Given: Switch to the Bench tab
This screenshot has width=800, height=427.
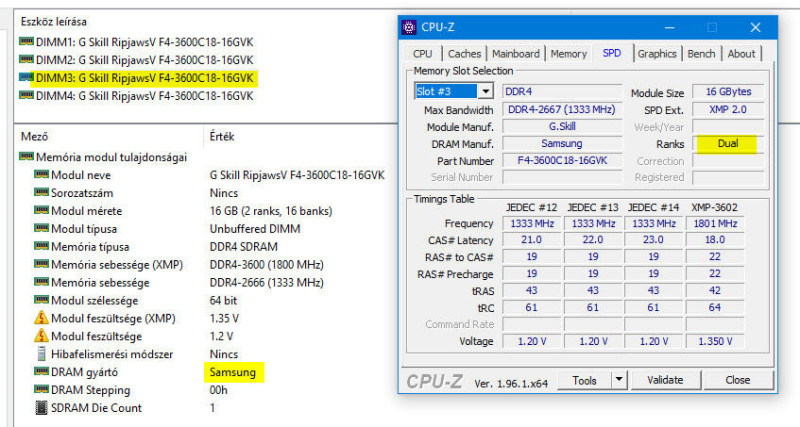Looking at the screenshot, I should click(x=701, y=54).
